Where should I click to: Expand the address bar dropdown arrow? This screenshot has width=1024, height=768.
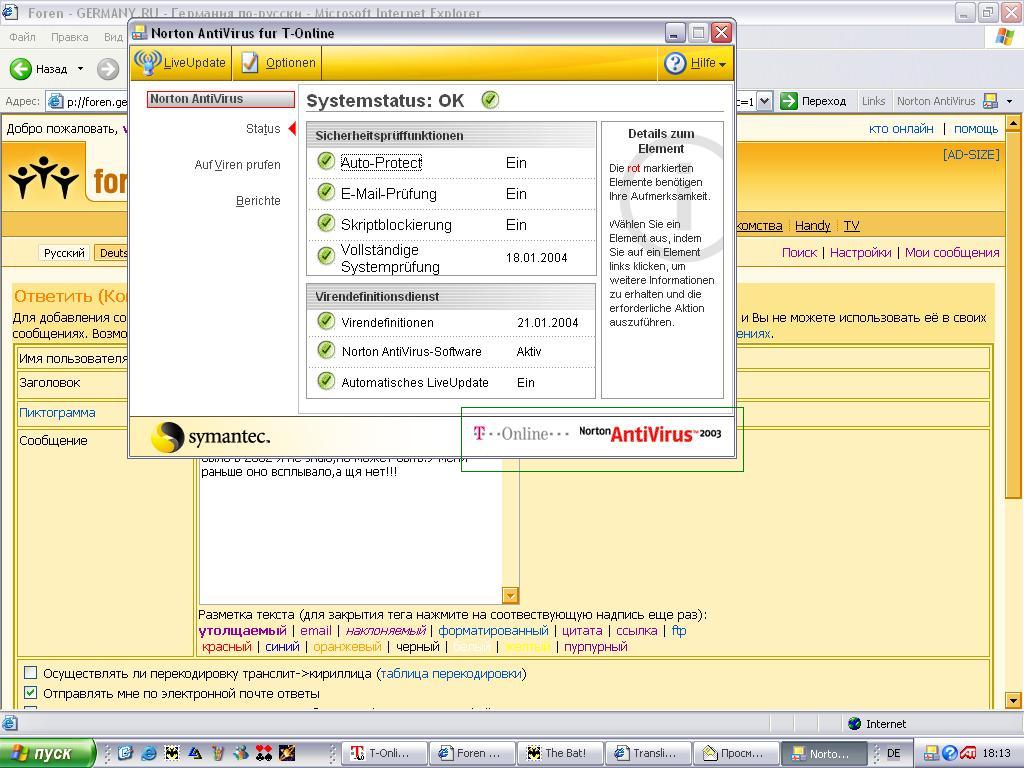(x=765, y=101)
